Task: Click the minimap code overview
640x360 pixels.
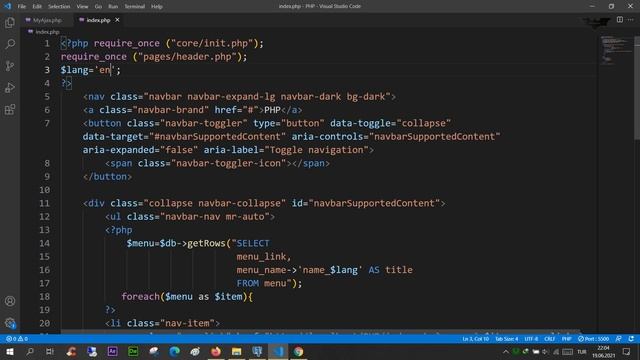Action: pyautogui.click(x=615, y=50)
